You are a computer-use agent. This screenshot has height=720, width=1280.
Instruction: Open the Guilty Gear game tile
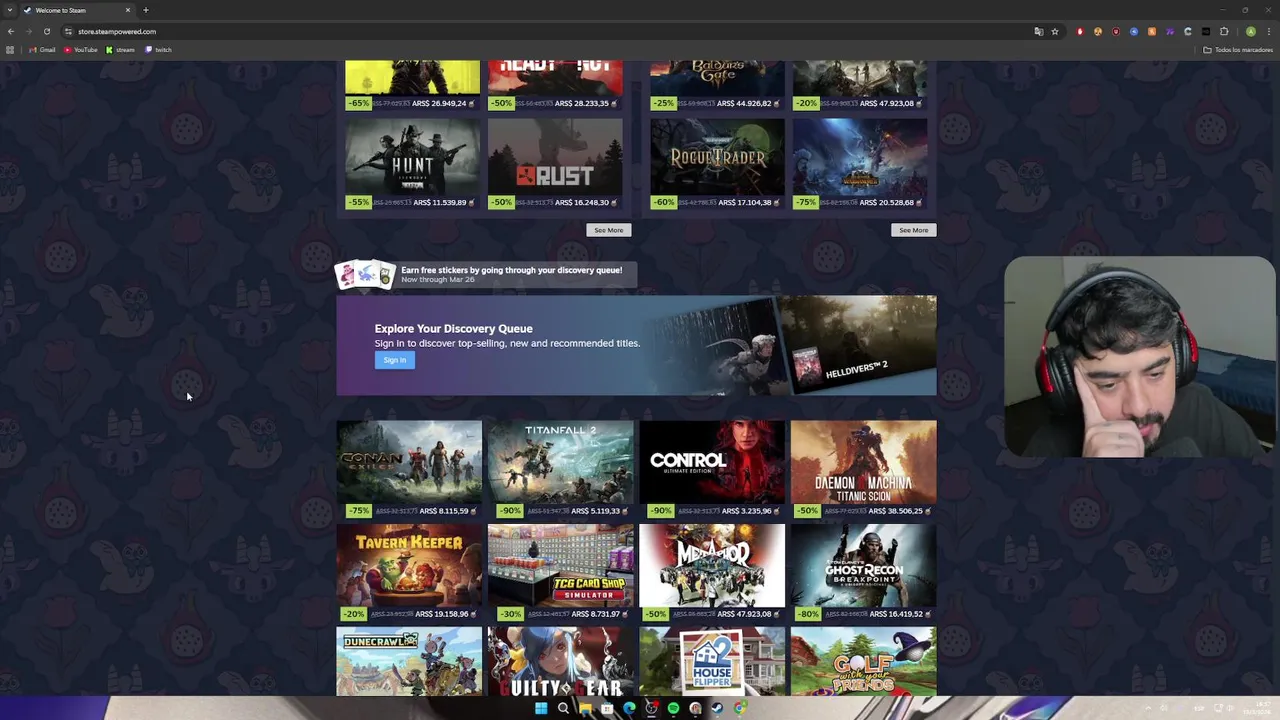[560, 661]
